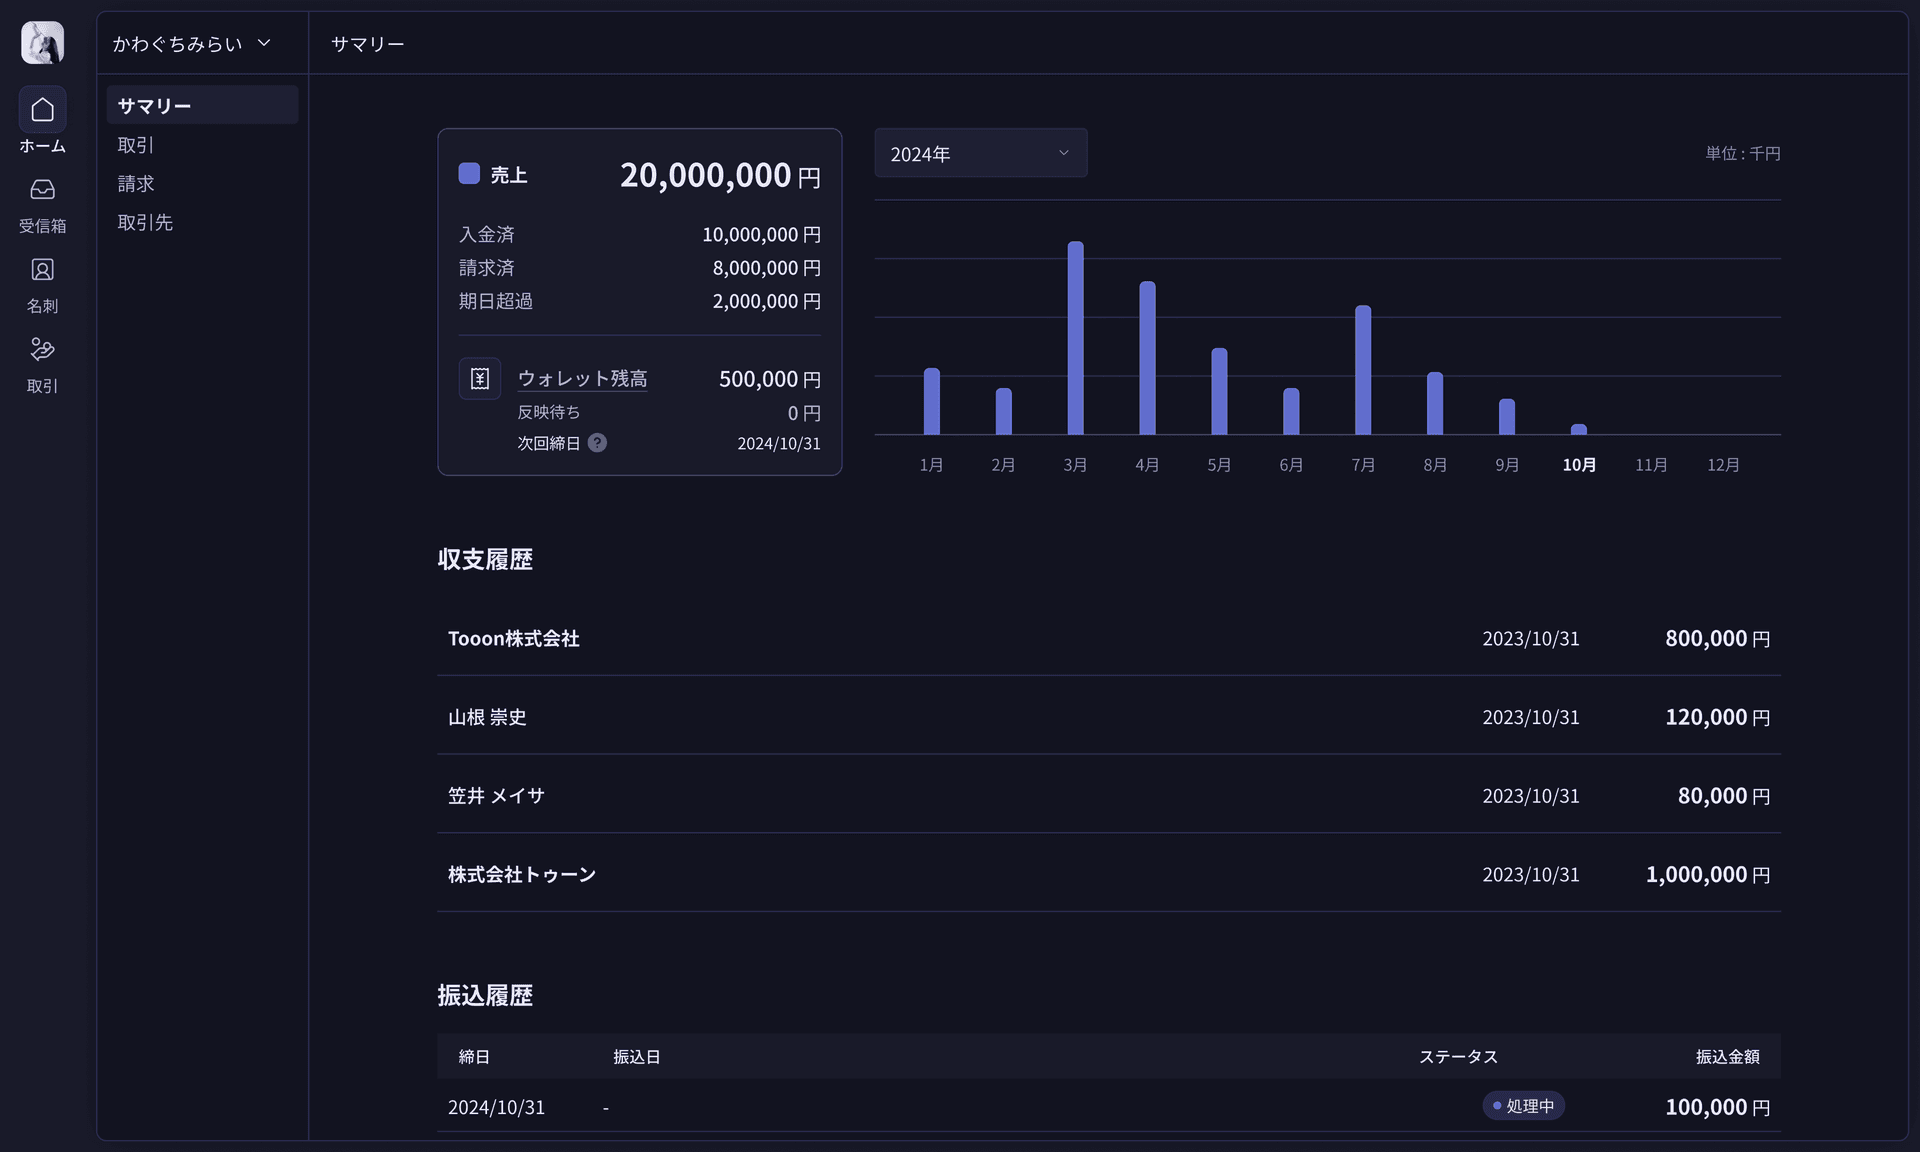Image resolution: width=1920 pixels, height=1152 pixels.
Task: Open the 株式会社トゥーン history row
Action: 1109,874
